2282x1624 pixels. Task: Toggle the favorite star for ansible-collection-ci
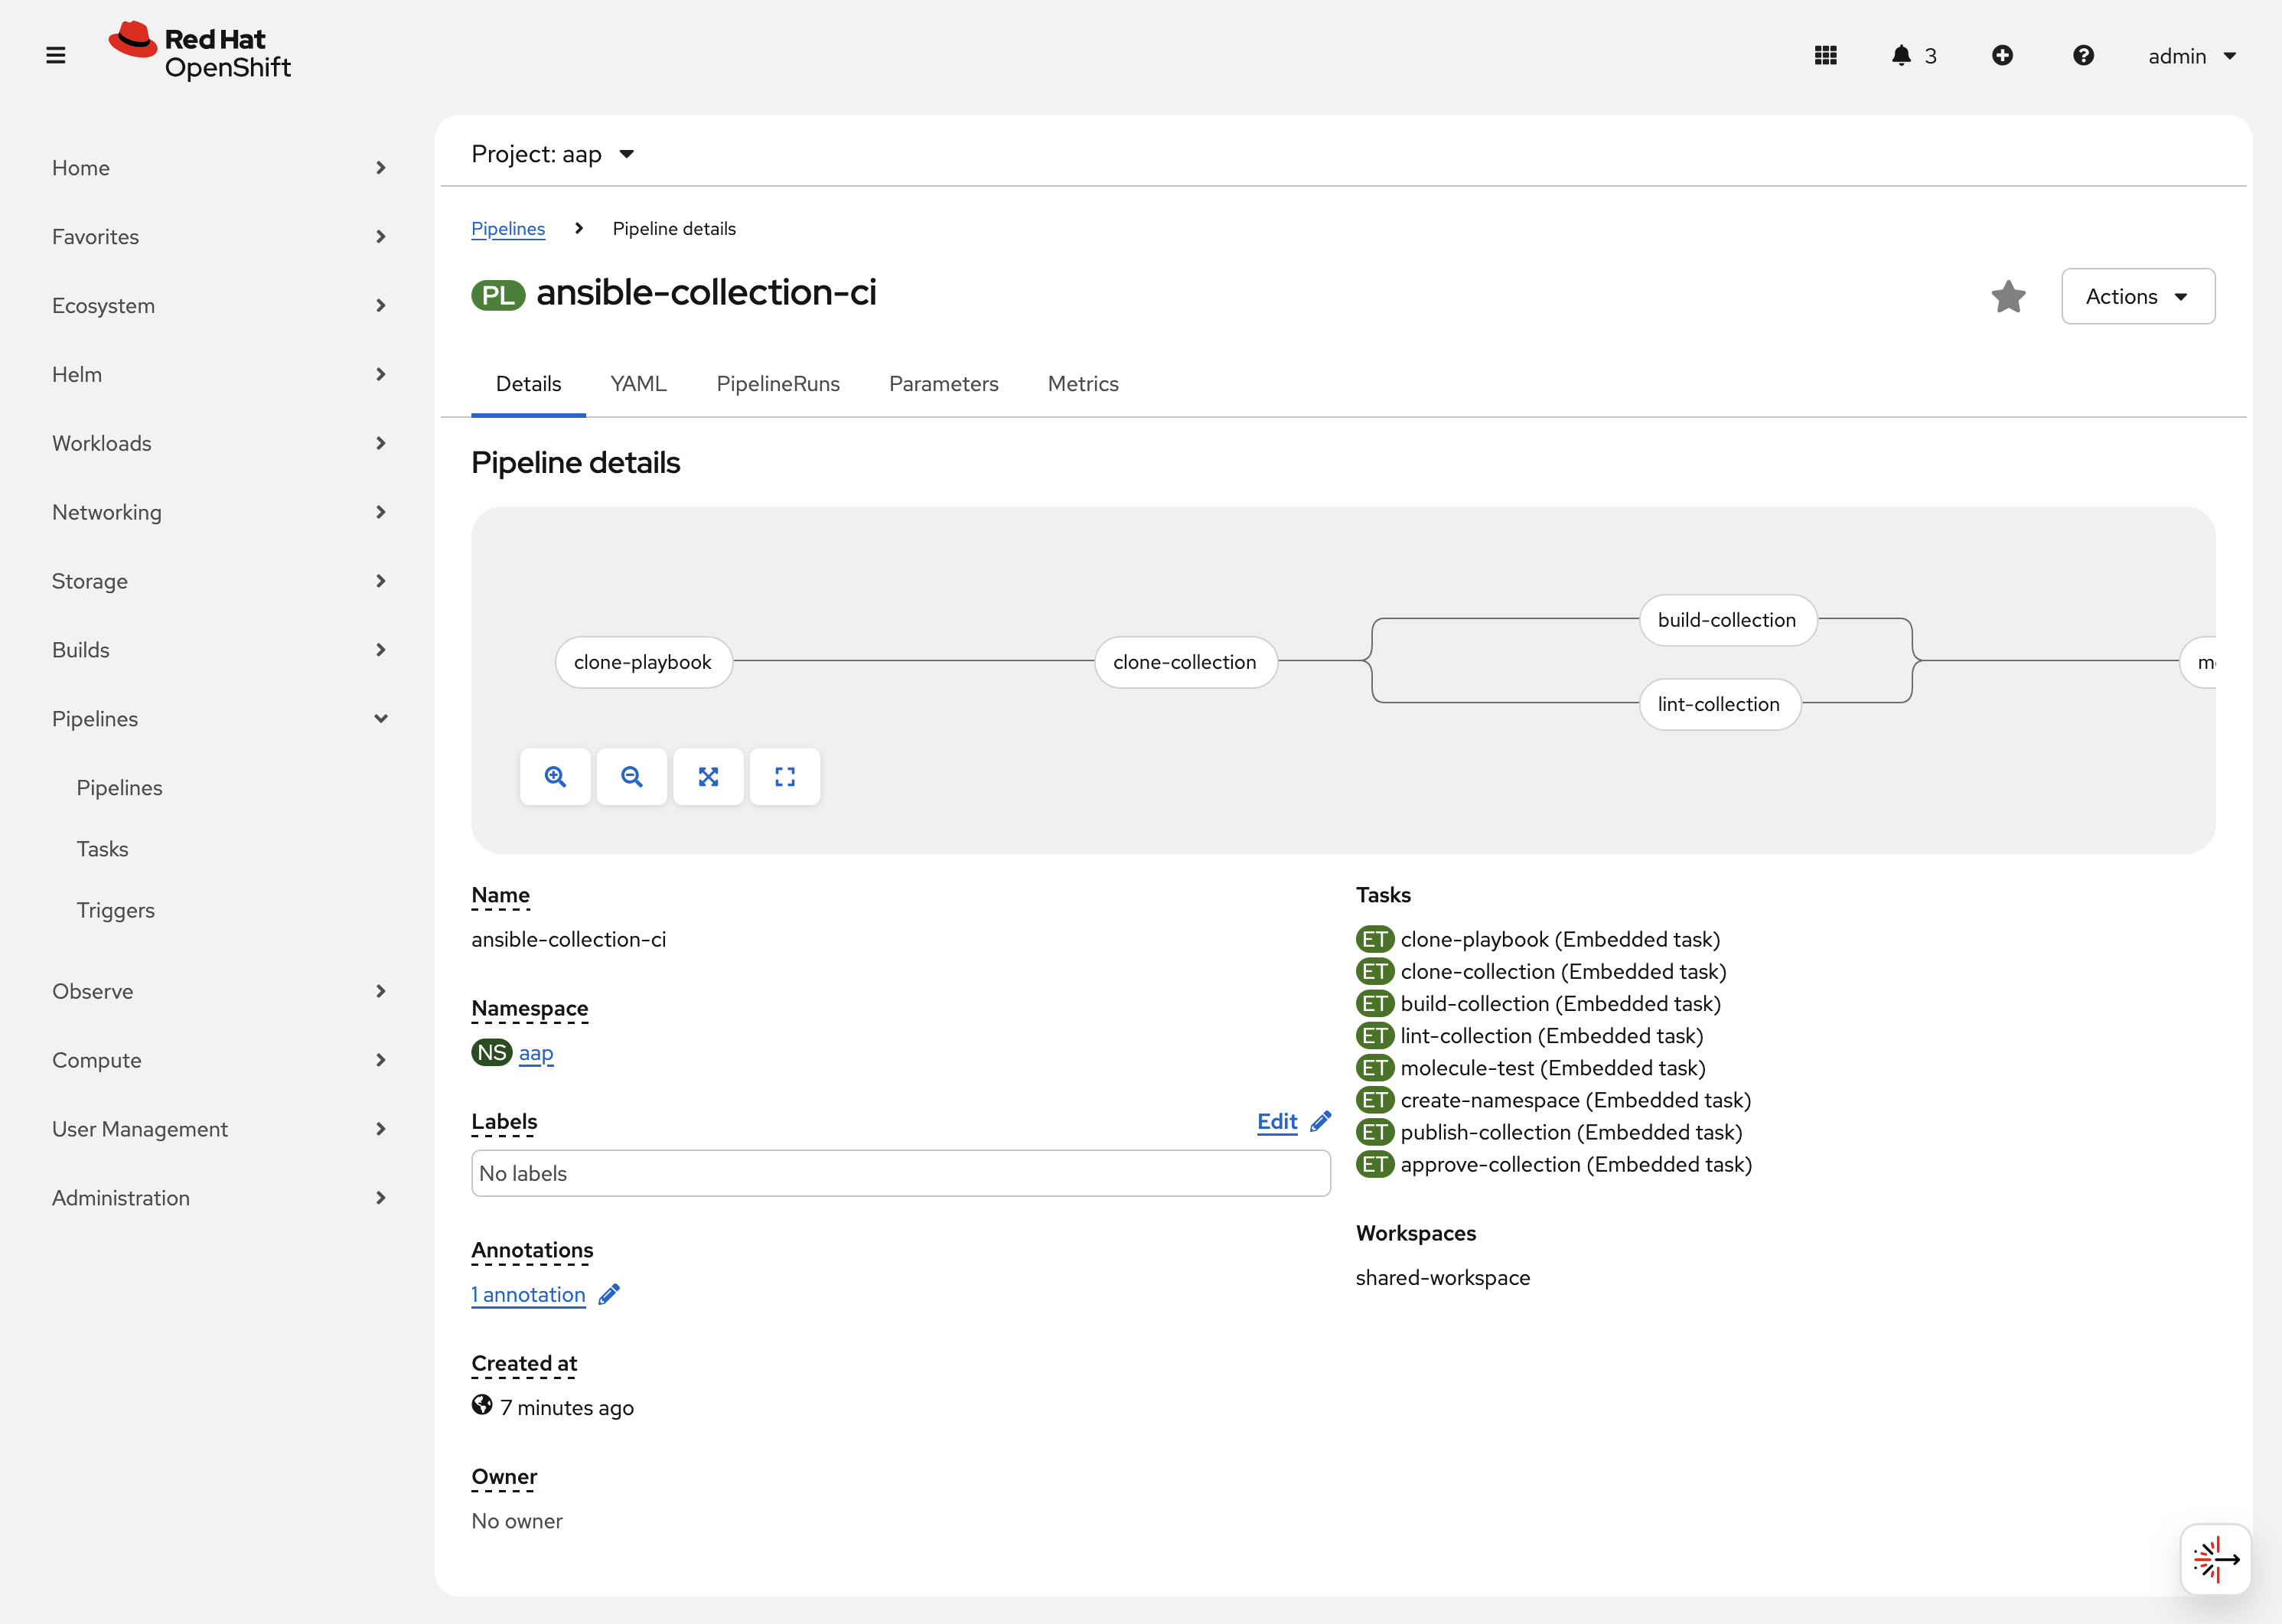2008,296
